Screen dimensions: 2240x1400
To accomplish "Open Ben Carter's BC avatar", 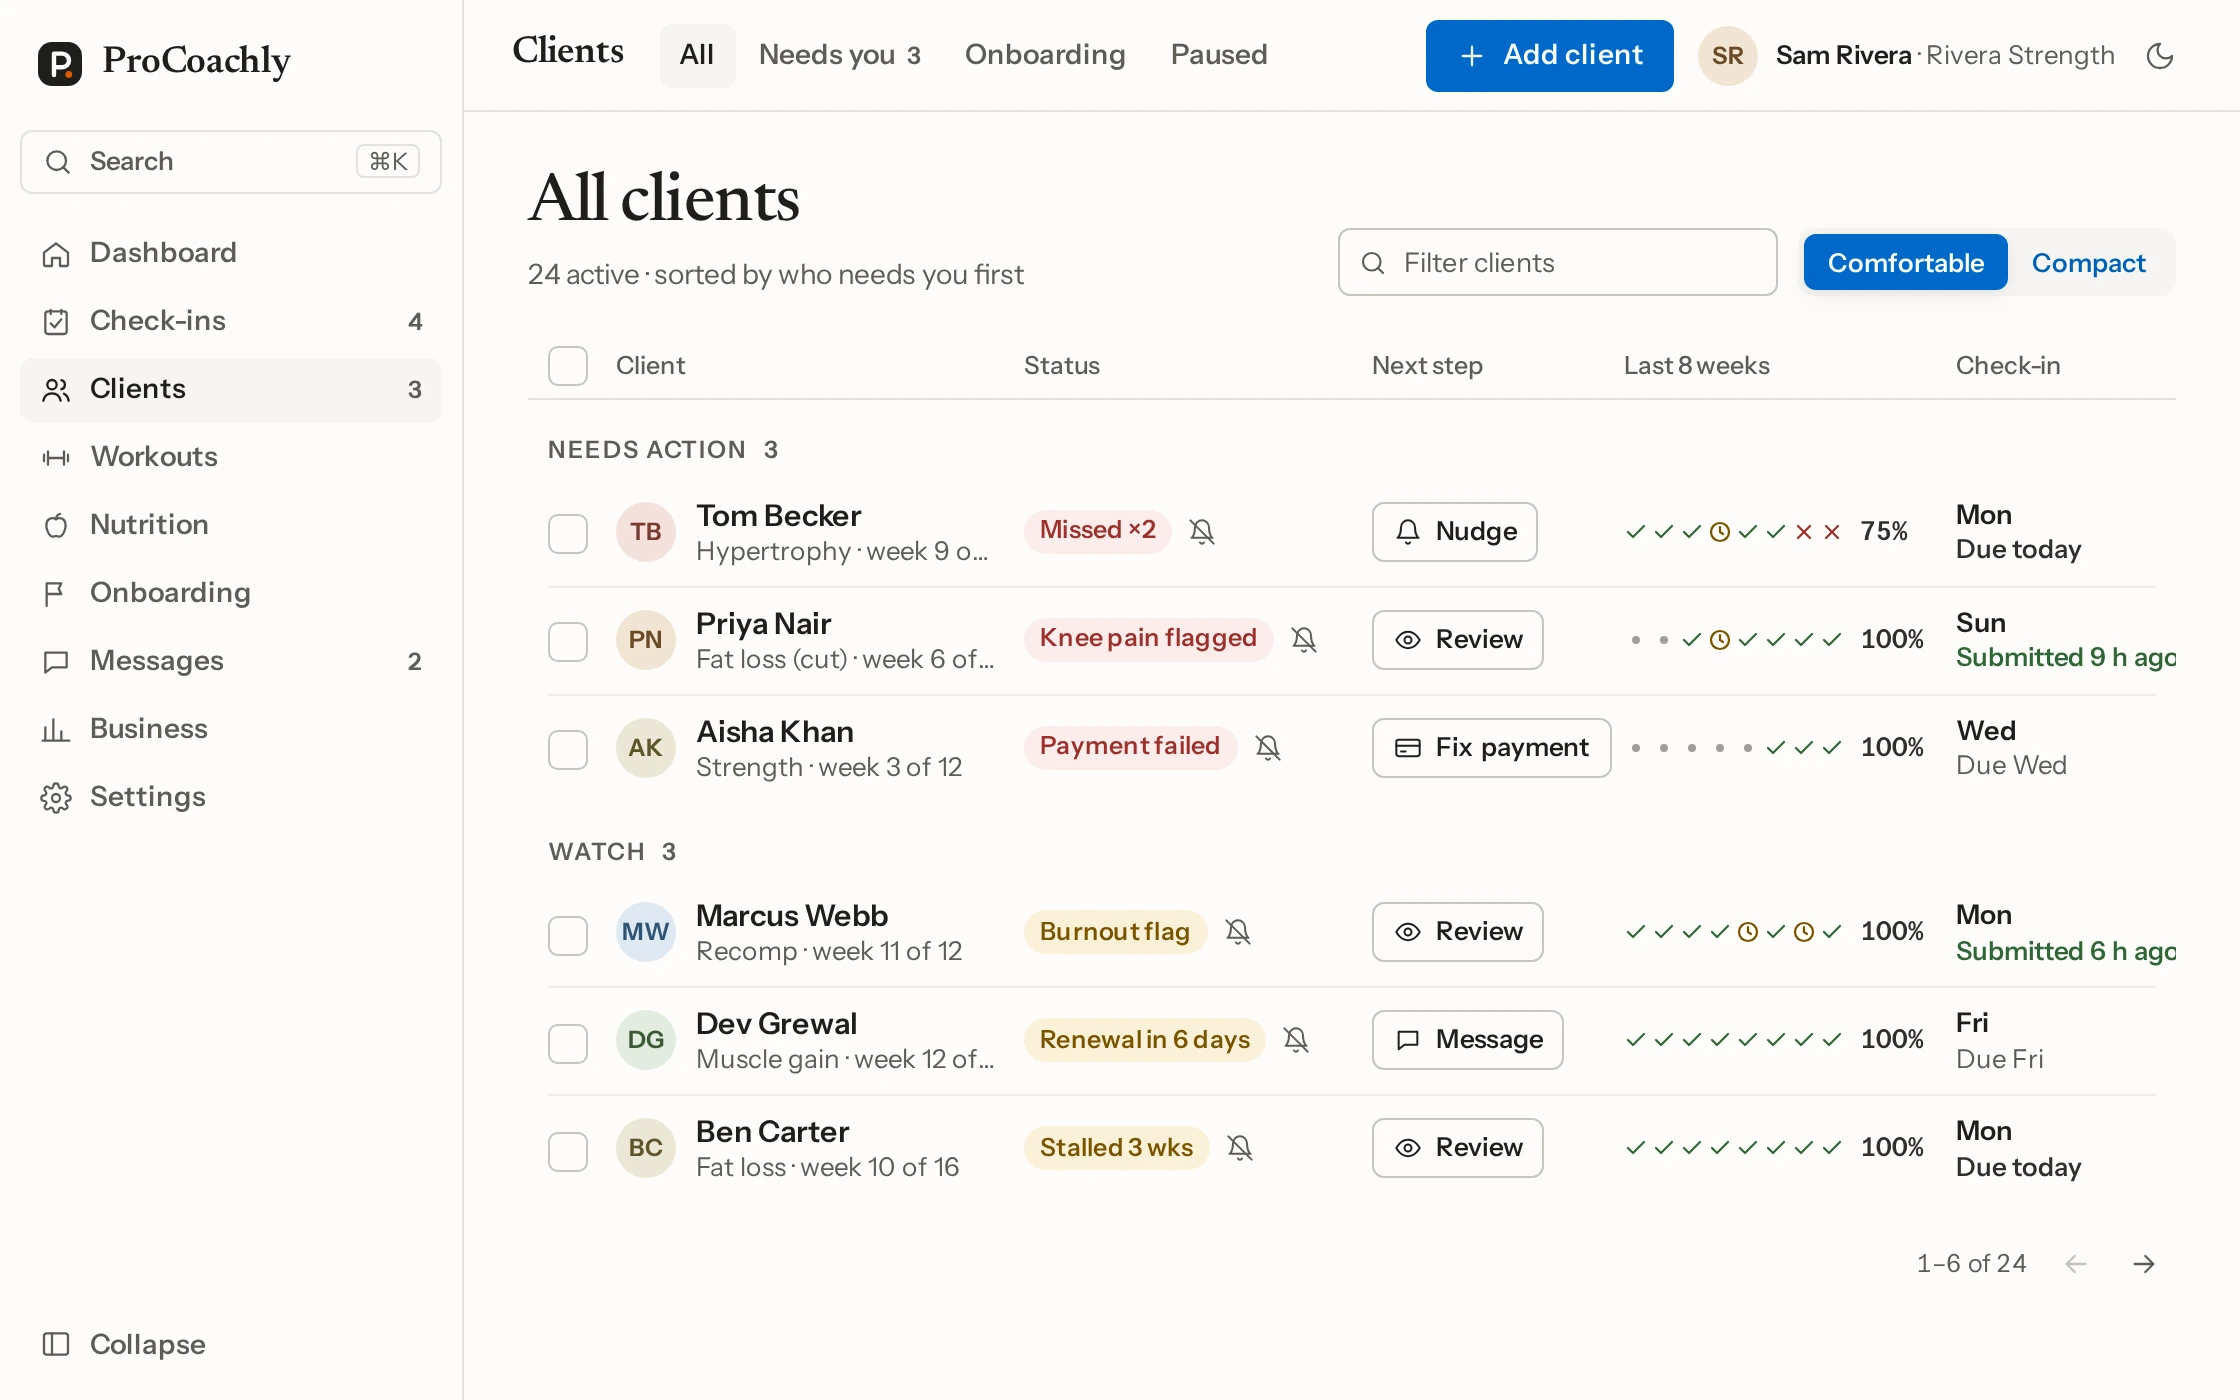I will click(646, 1148).
